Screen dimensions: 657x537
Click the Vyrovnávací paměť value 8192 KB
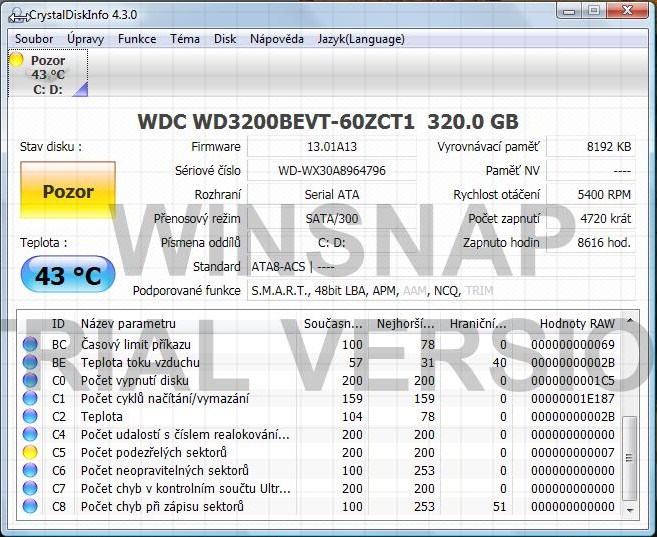tap(591, 147)
